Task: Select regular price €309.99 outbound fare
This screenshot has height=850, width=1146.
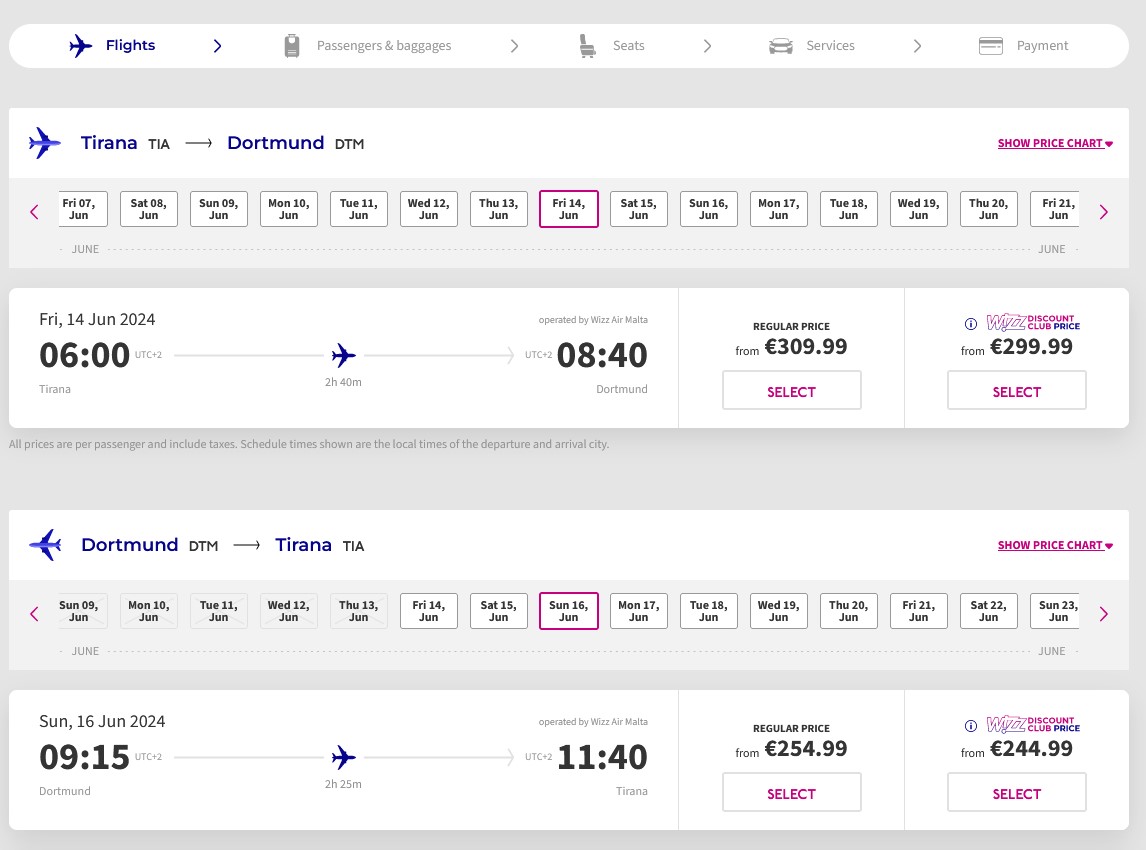Action: point(791,391)
